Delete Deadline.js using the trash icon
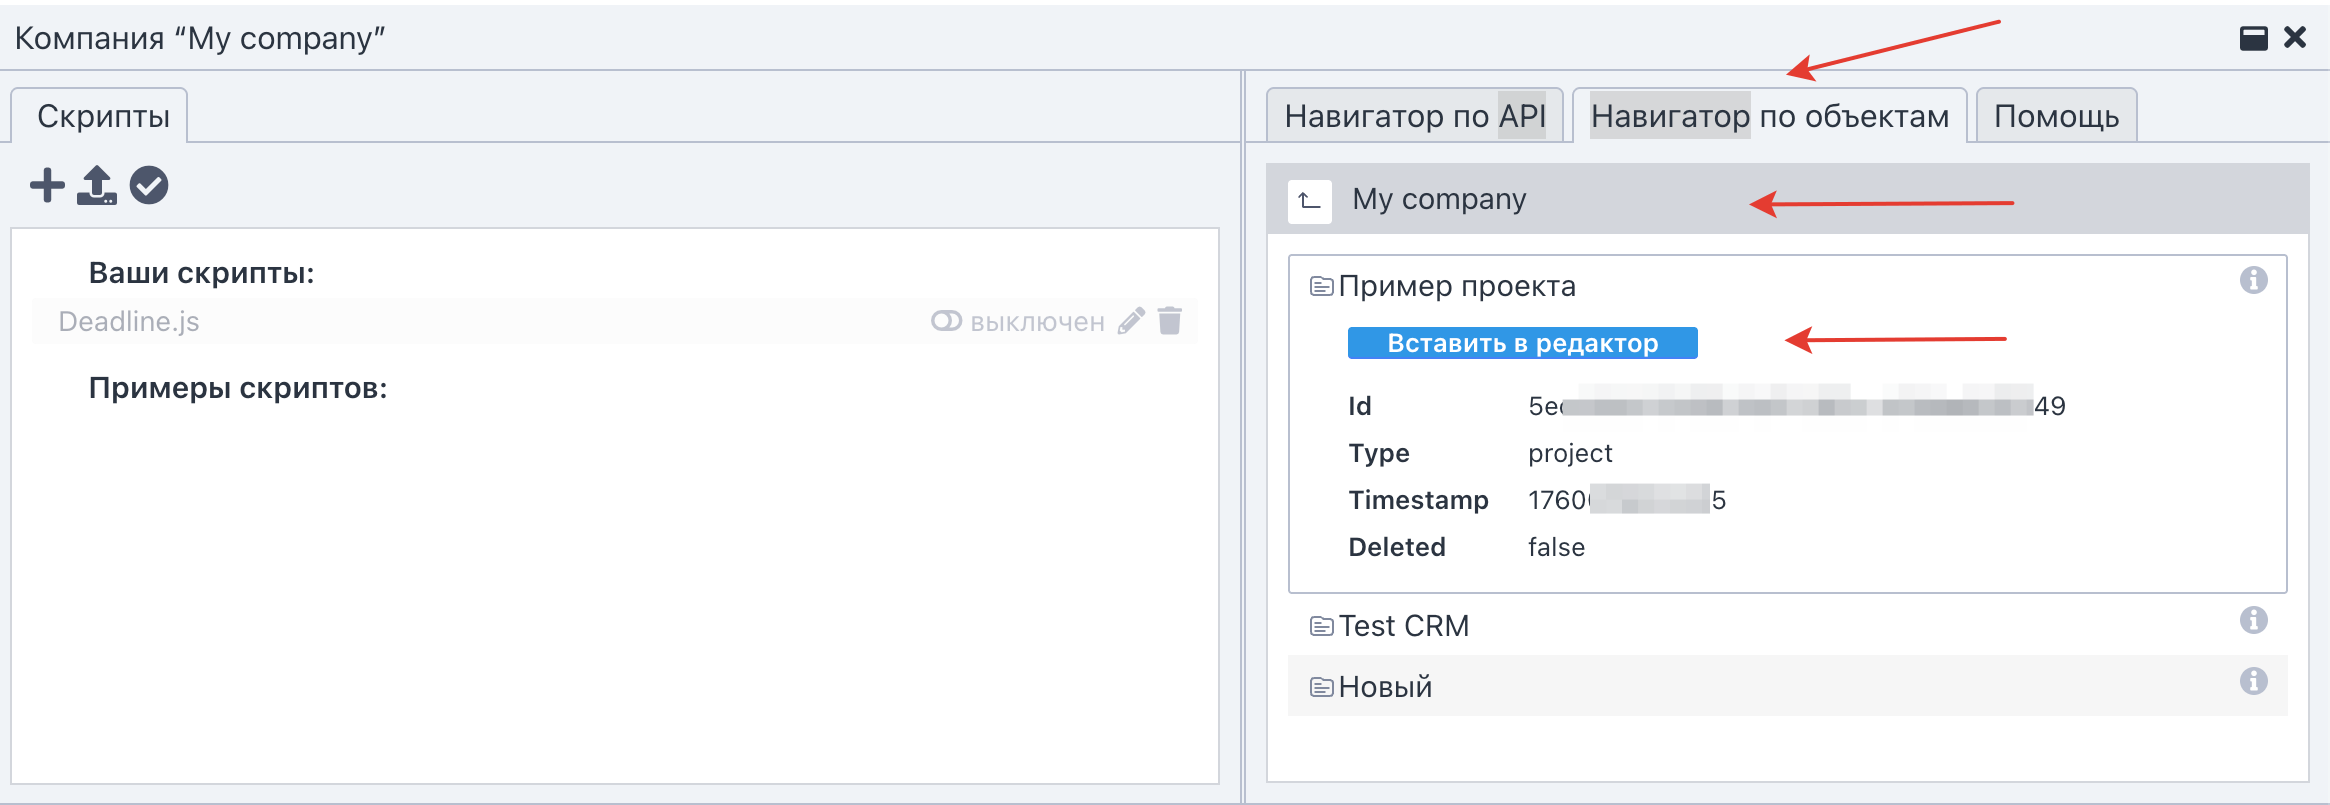 (1170, 321)
